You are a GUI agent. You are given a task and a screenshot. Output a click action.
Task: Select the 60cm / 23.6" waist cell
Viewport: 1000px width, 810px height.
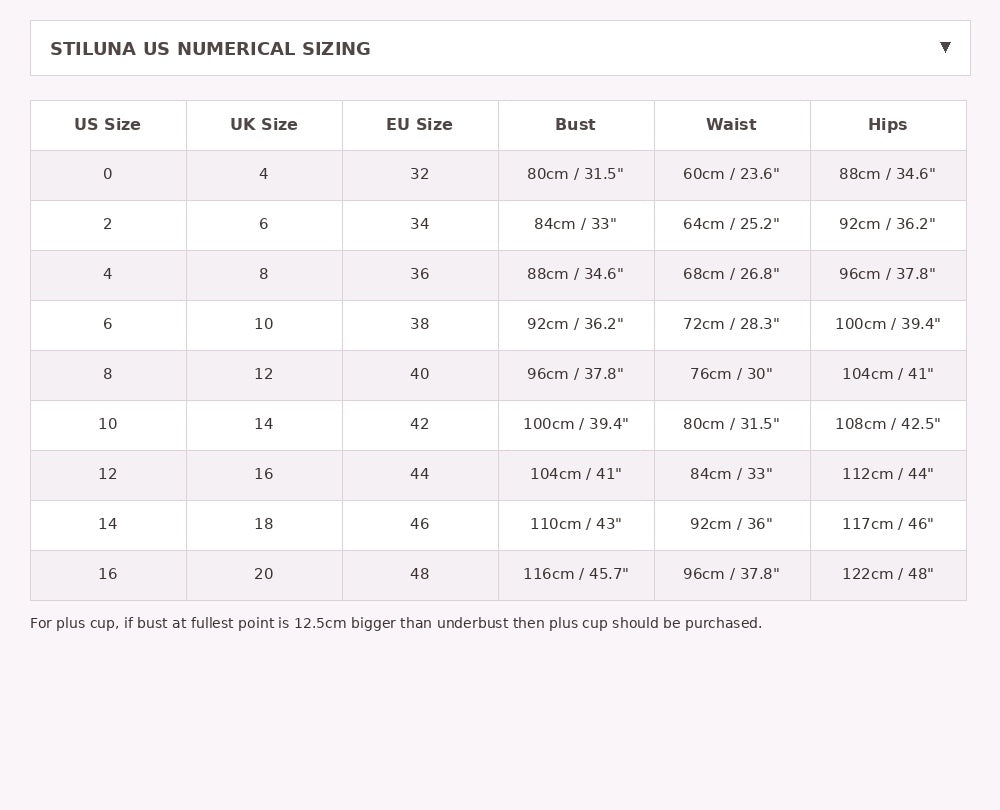[x=731, y=174]
